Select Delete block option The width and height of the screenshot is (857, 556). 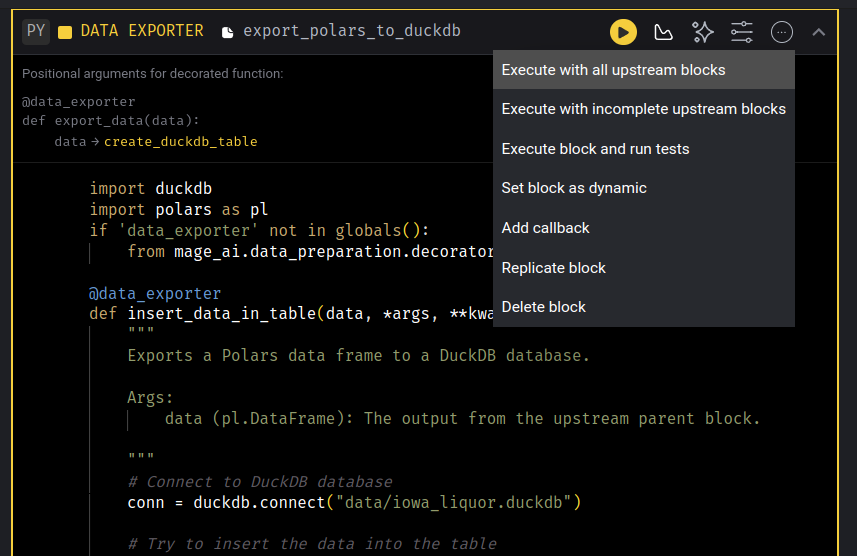click(x=644, y=307)
